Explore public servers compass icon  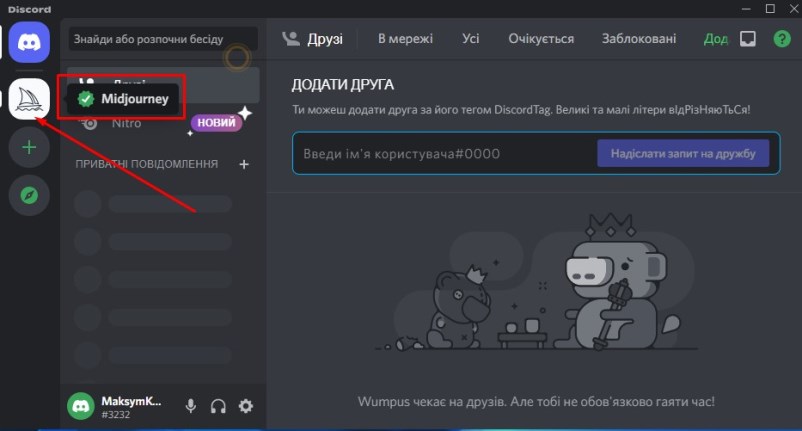coord(29,195)
